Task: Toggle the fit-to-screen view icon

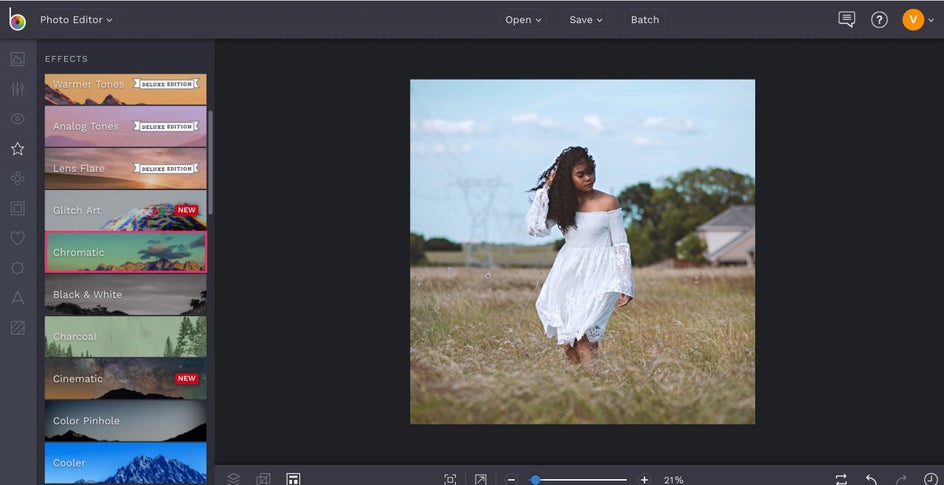Action: coord(450,480)
